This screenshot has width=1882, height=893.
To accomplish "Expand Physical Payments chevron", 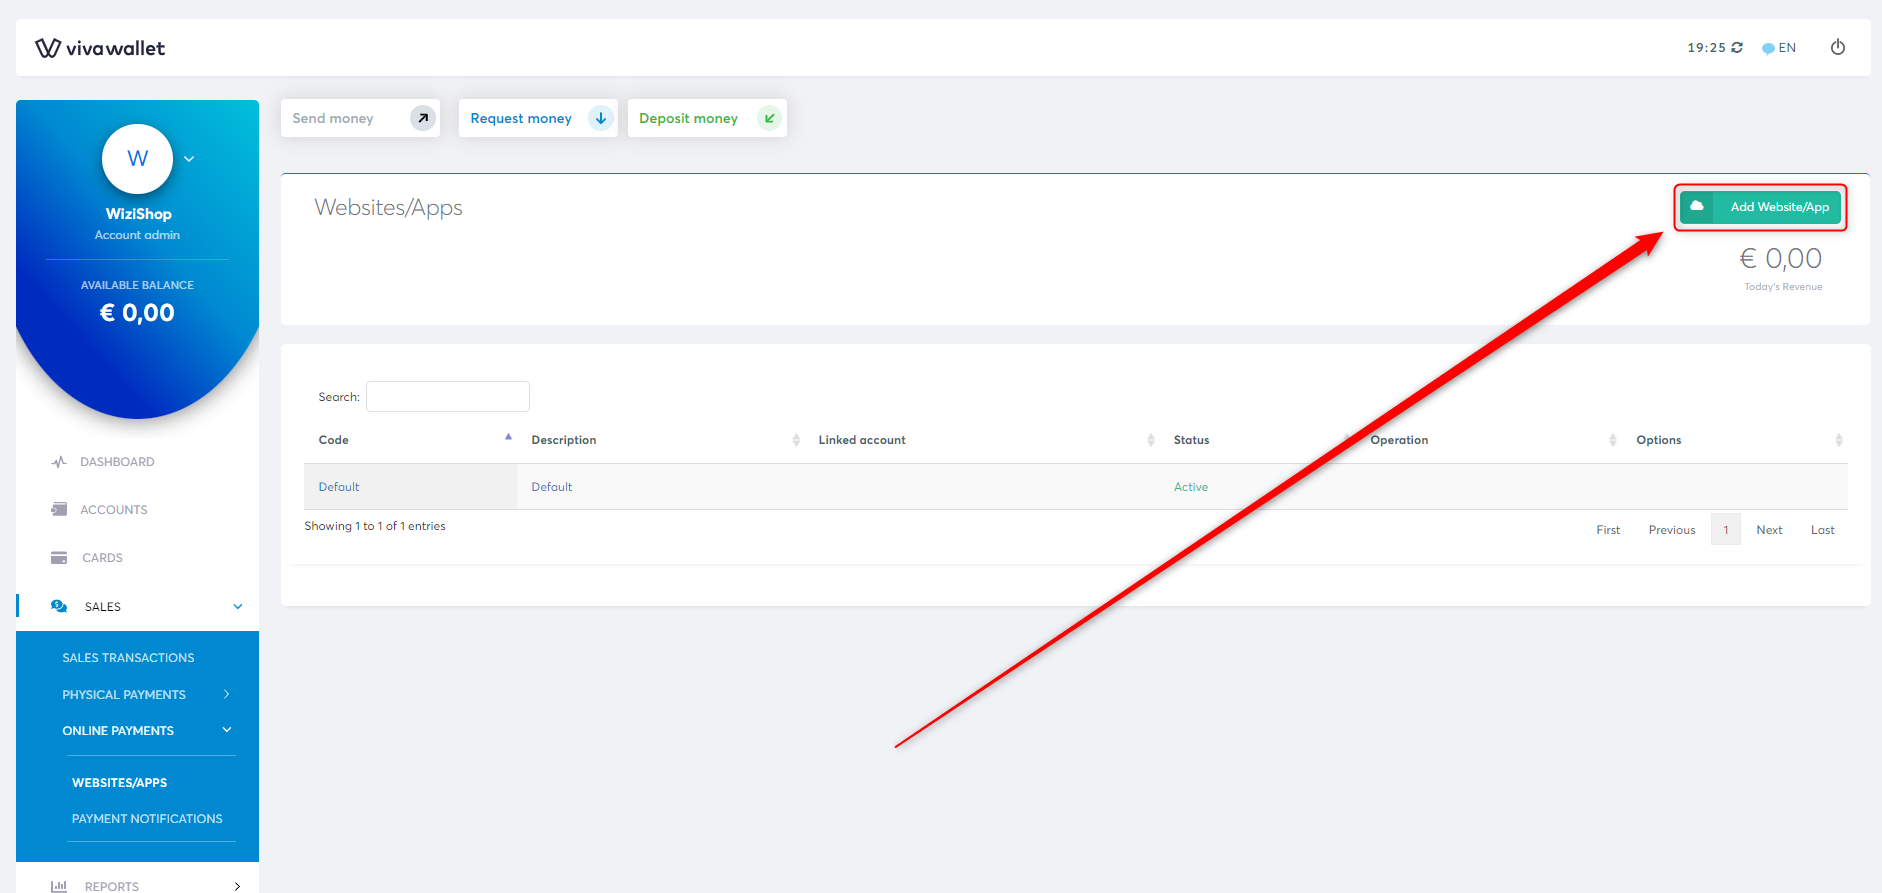I will click(x=227, y=694).
